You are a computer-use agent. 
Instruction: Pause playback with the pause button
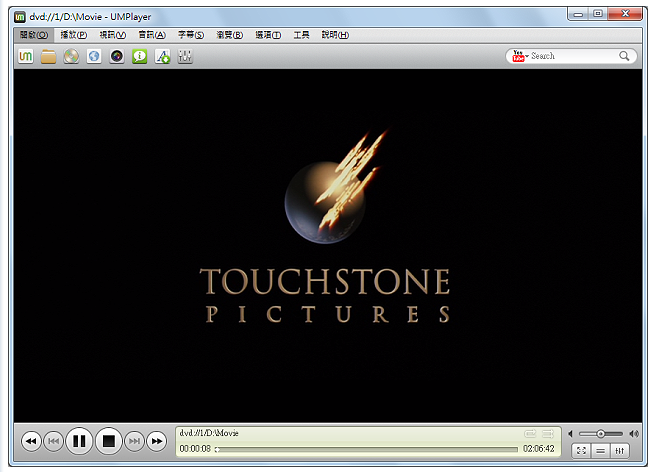click(x=79, y=441)
